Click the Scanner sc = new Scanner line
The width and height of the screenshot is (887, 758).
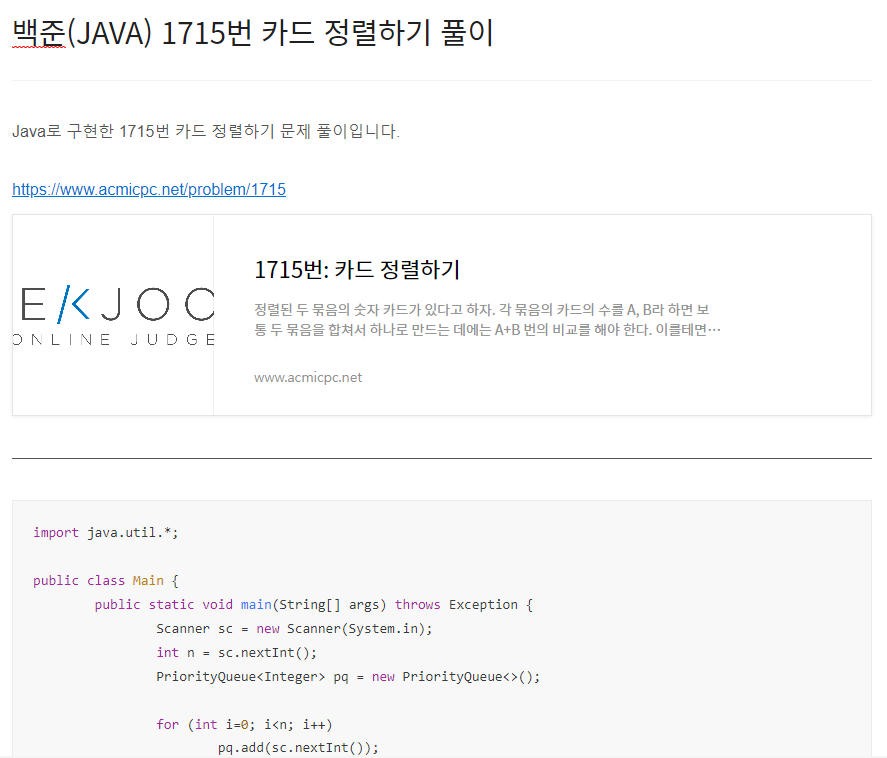(294, 629)
